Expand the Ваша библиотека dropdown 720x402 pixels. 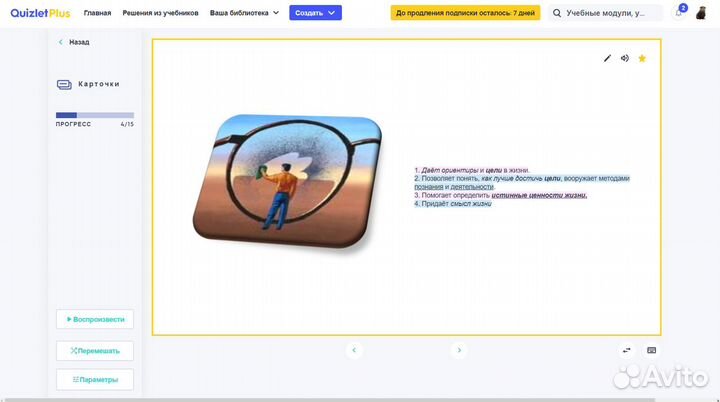[x=244, y=13]
